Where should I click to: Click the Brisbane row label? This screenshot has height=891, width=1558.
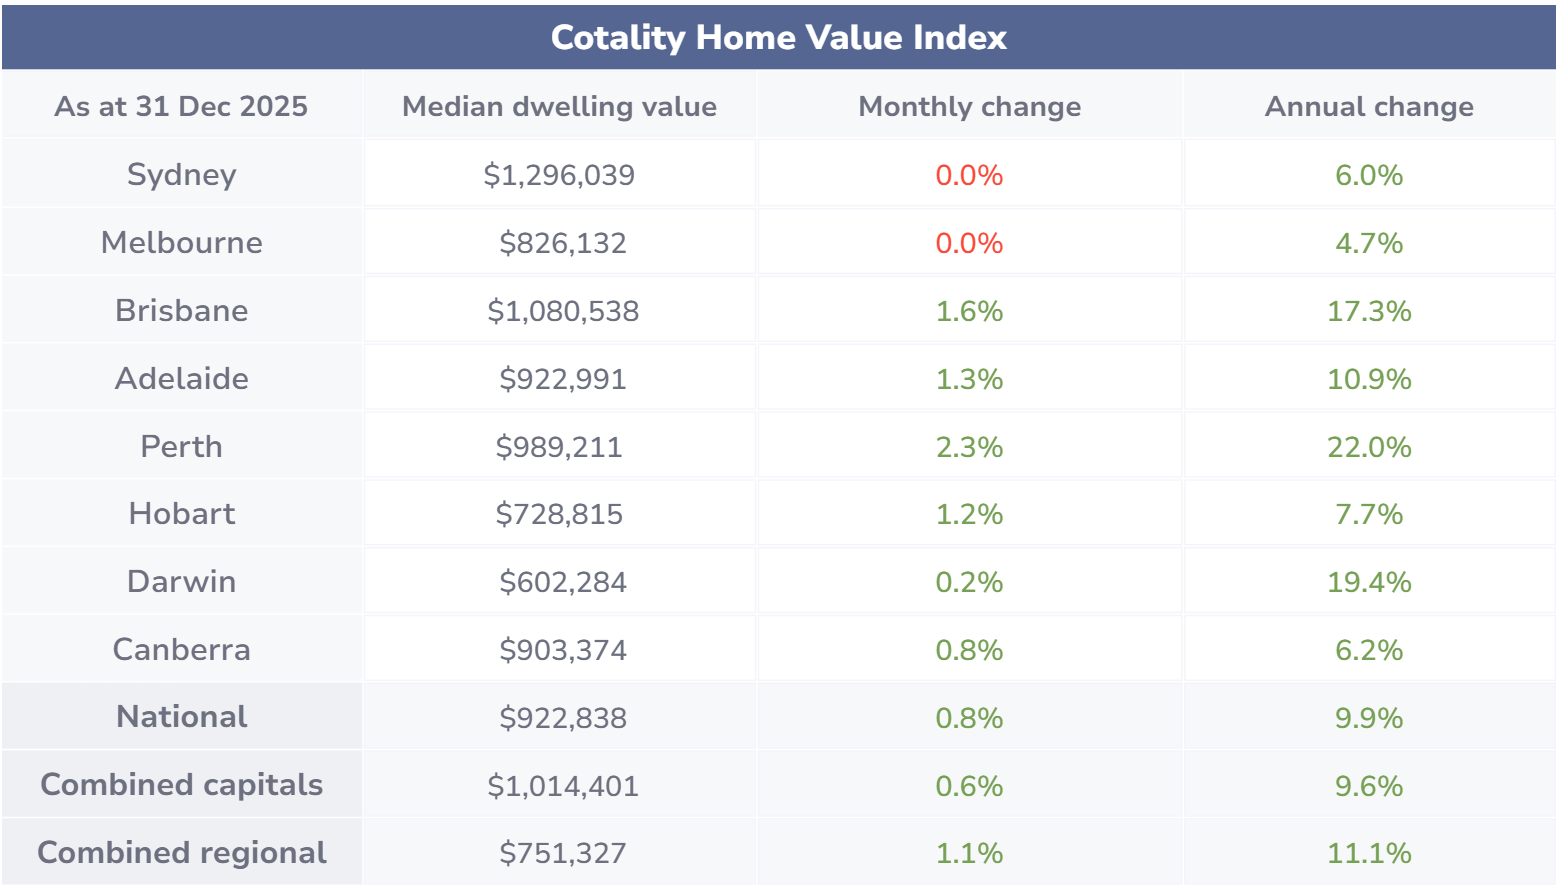click(x=181, y=311)
